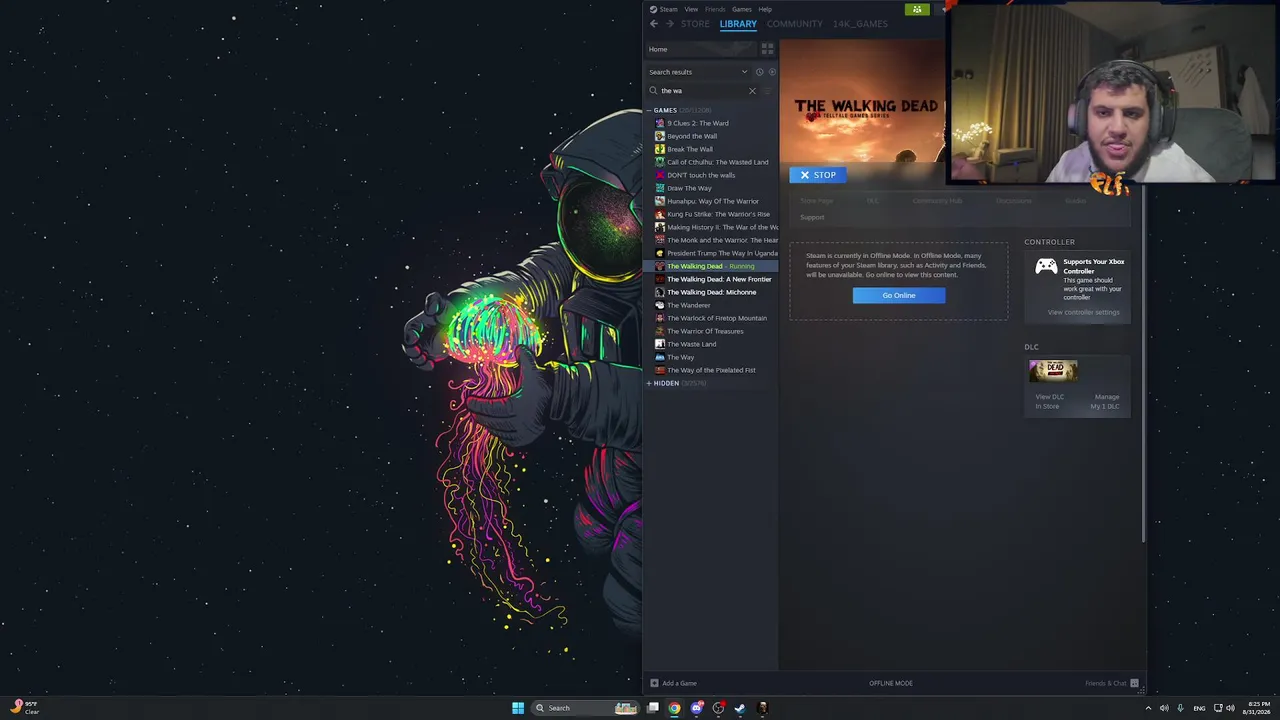Select The Walking Dead: A New Frontier
The width and height of the screenshot is (1280, 720).
(x=711, y=279)
